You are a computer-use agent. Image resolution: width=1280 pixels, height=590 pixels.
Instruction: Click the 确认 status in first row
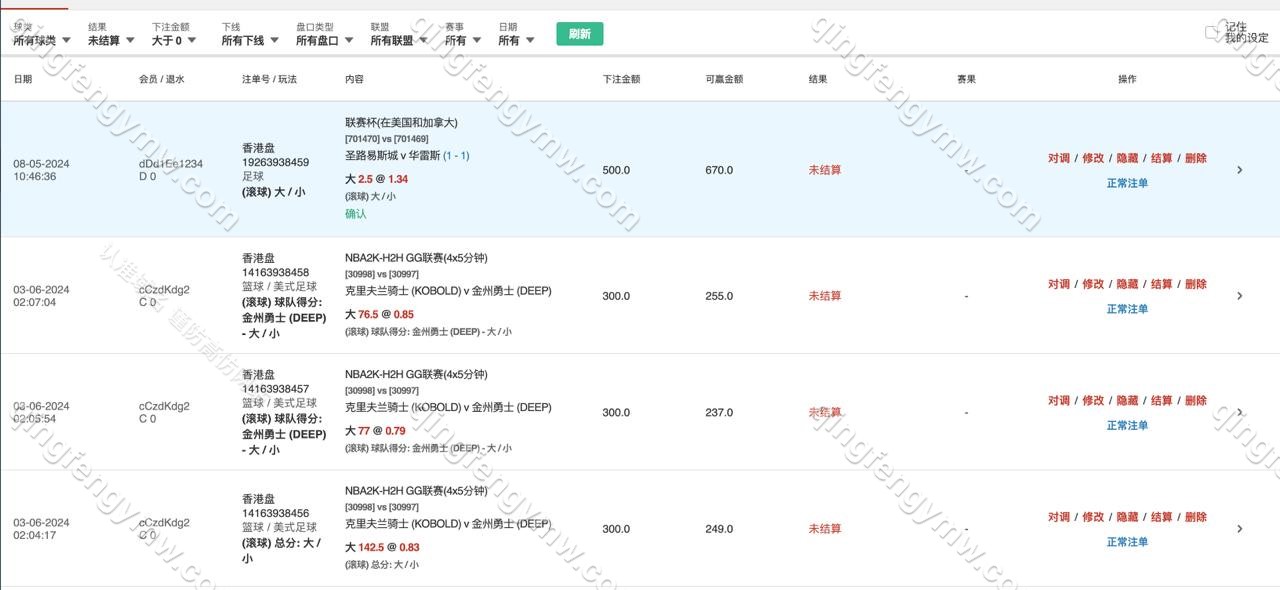(356, 214)
